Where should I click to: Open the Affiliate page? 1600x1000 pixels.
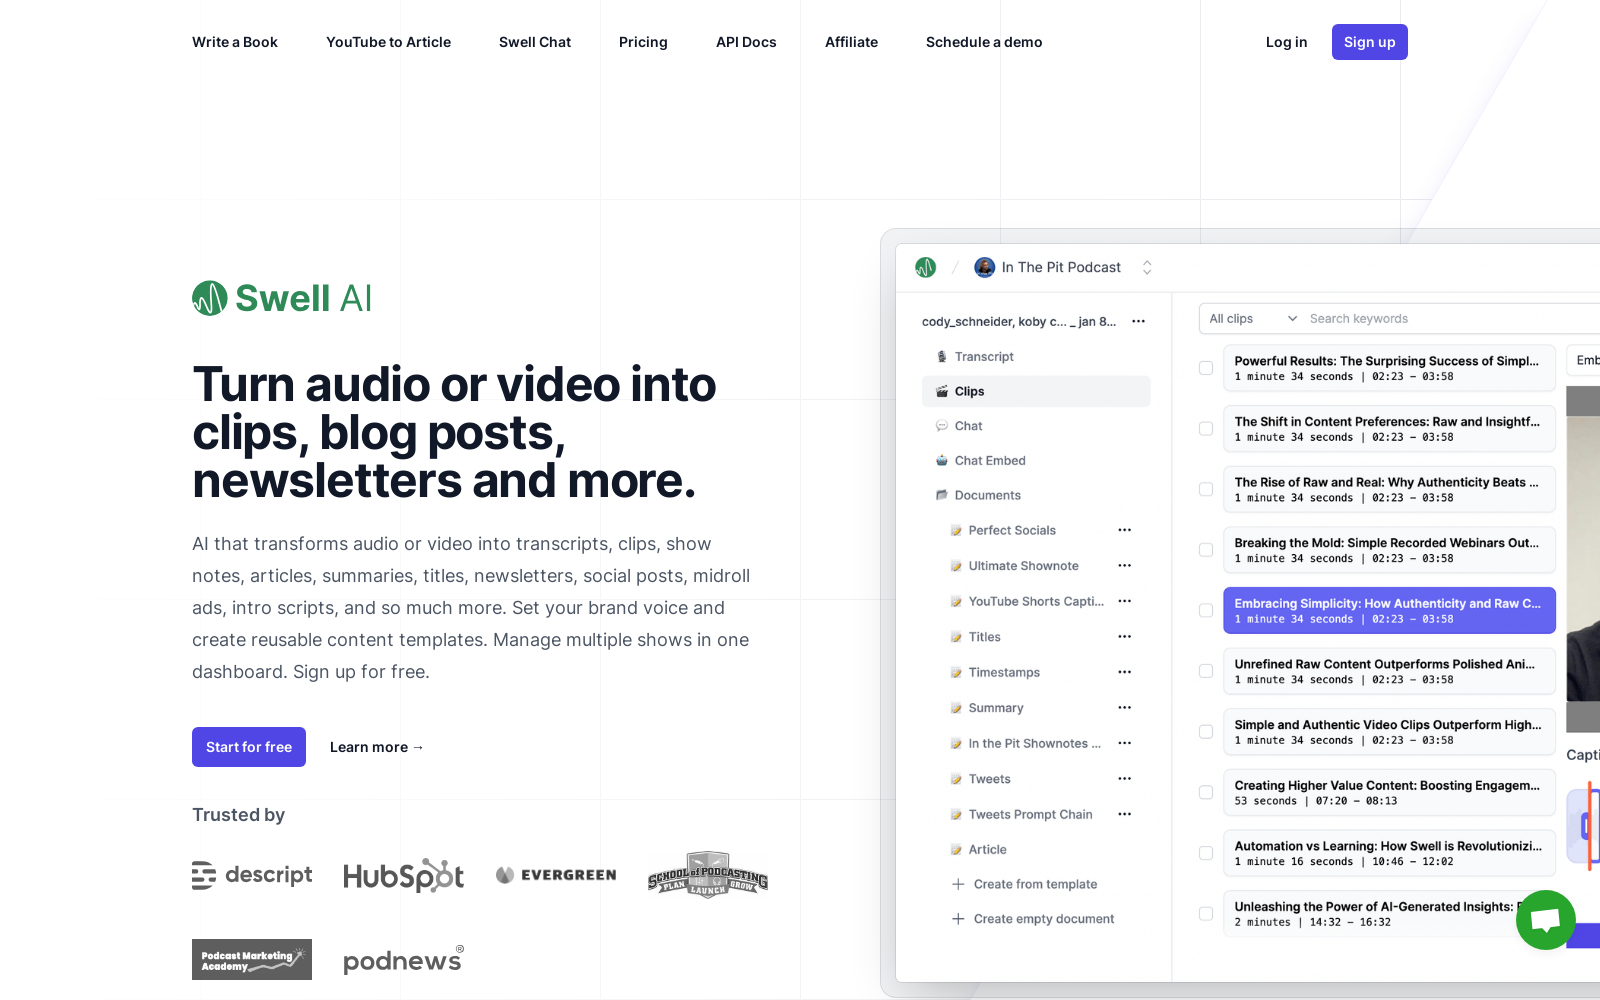pyautogui.click(x=851, y=42)
